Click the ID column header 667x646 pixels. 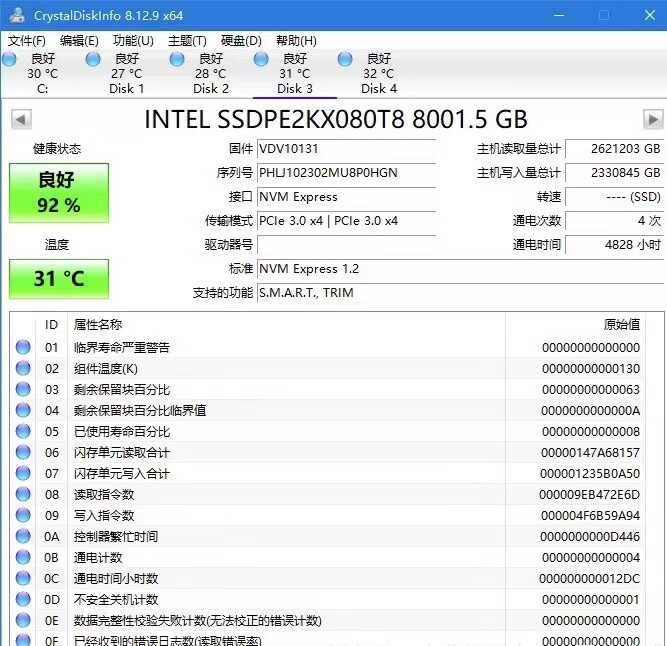pyautogui.click(x=51, y=324)
